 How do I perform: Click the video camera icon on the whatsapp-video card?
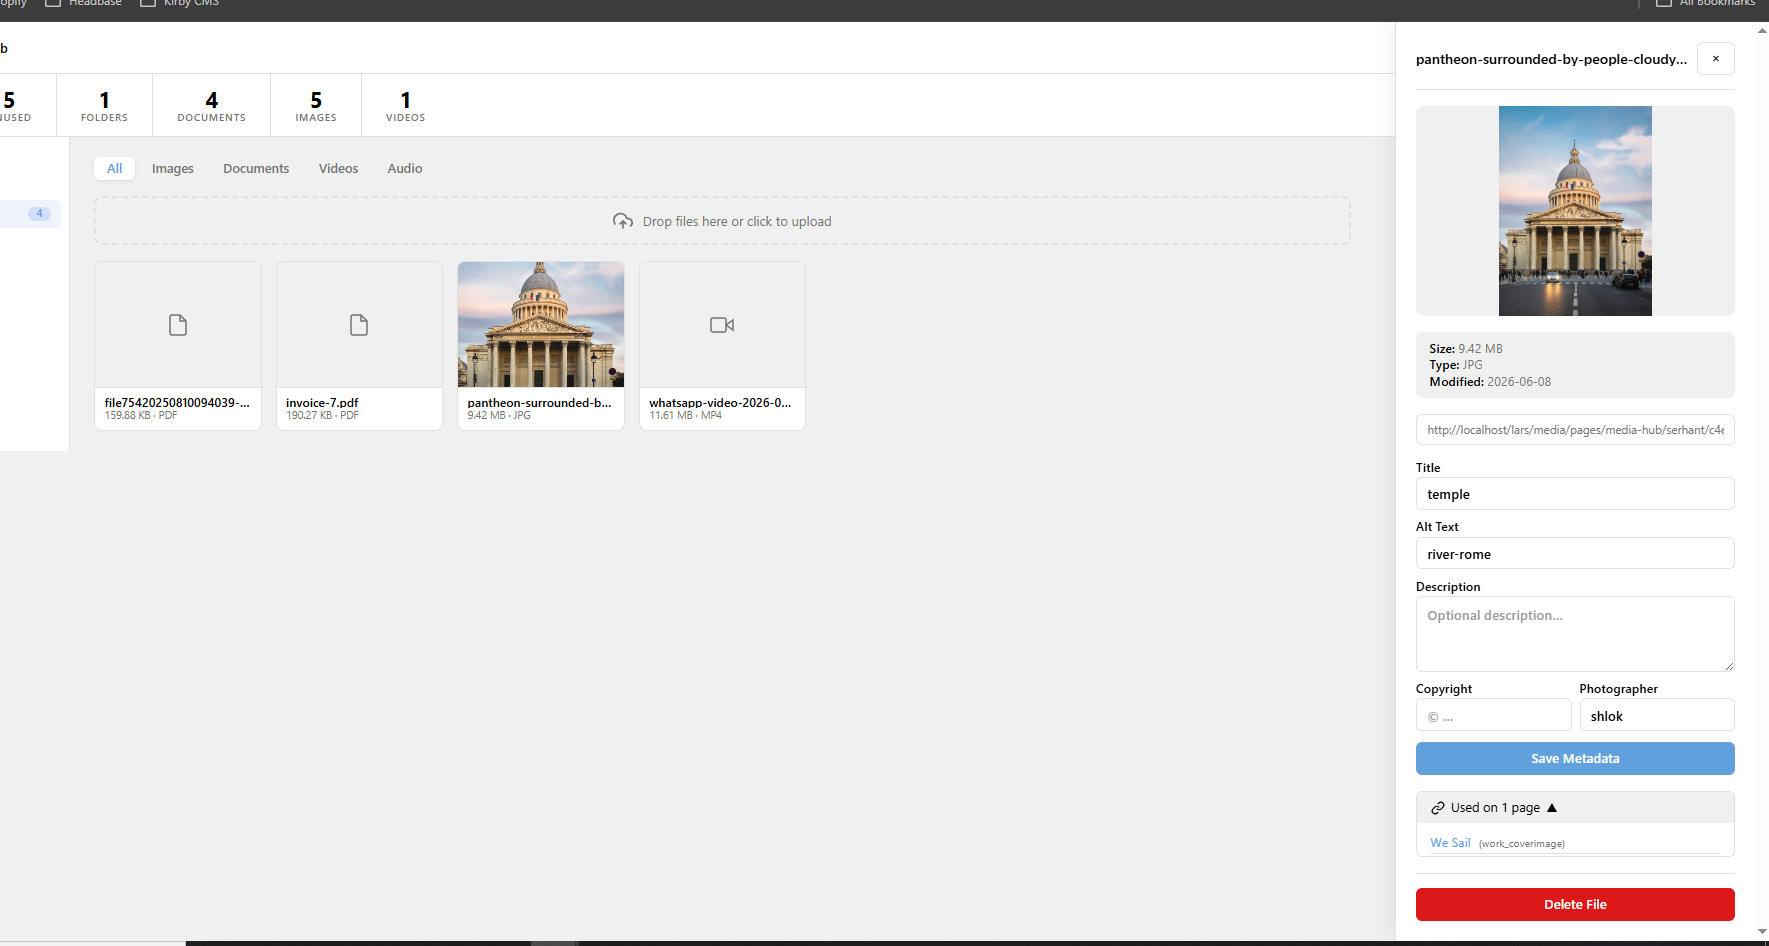coord(722,325)
